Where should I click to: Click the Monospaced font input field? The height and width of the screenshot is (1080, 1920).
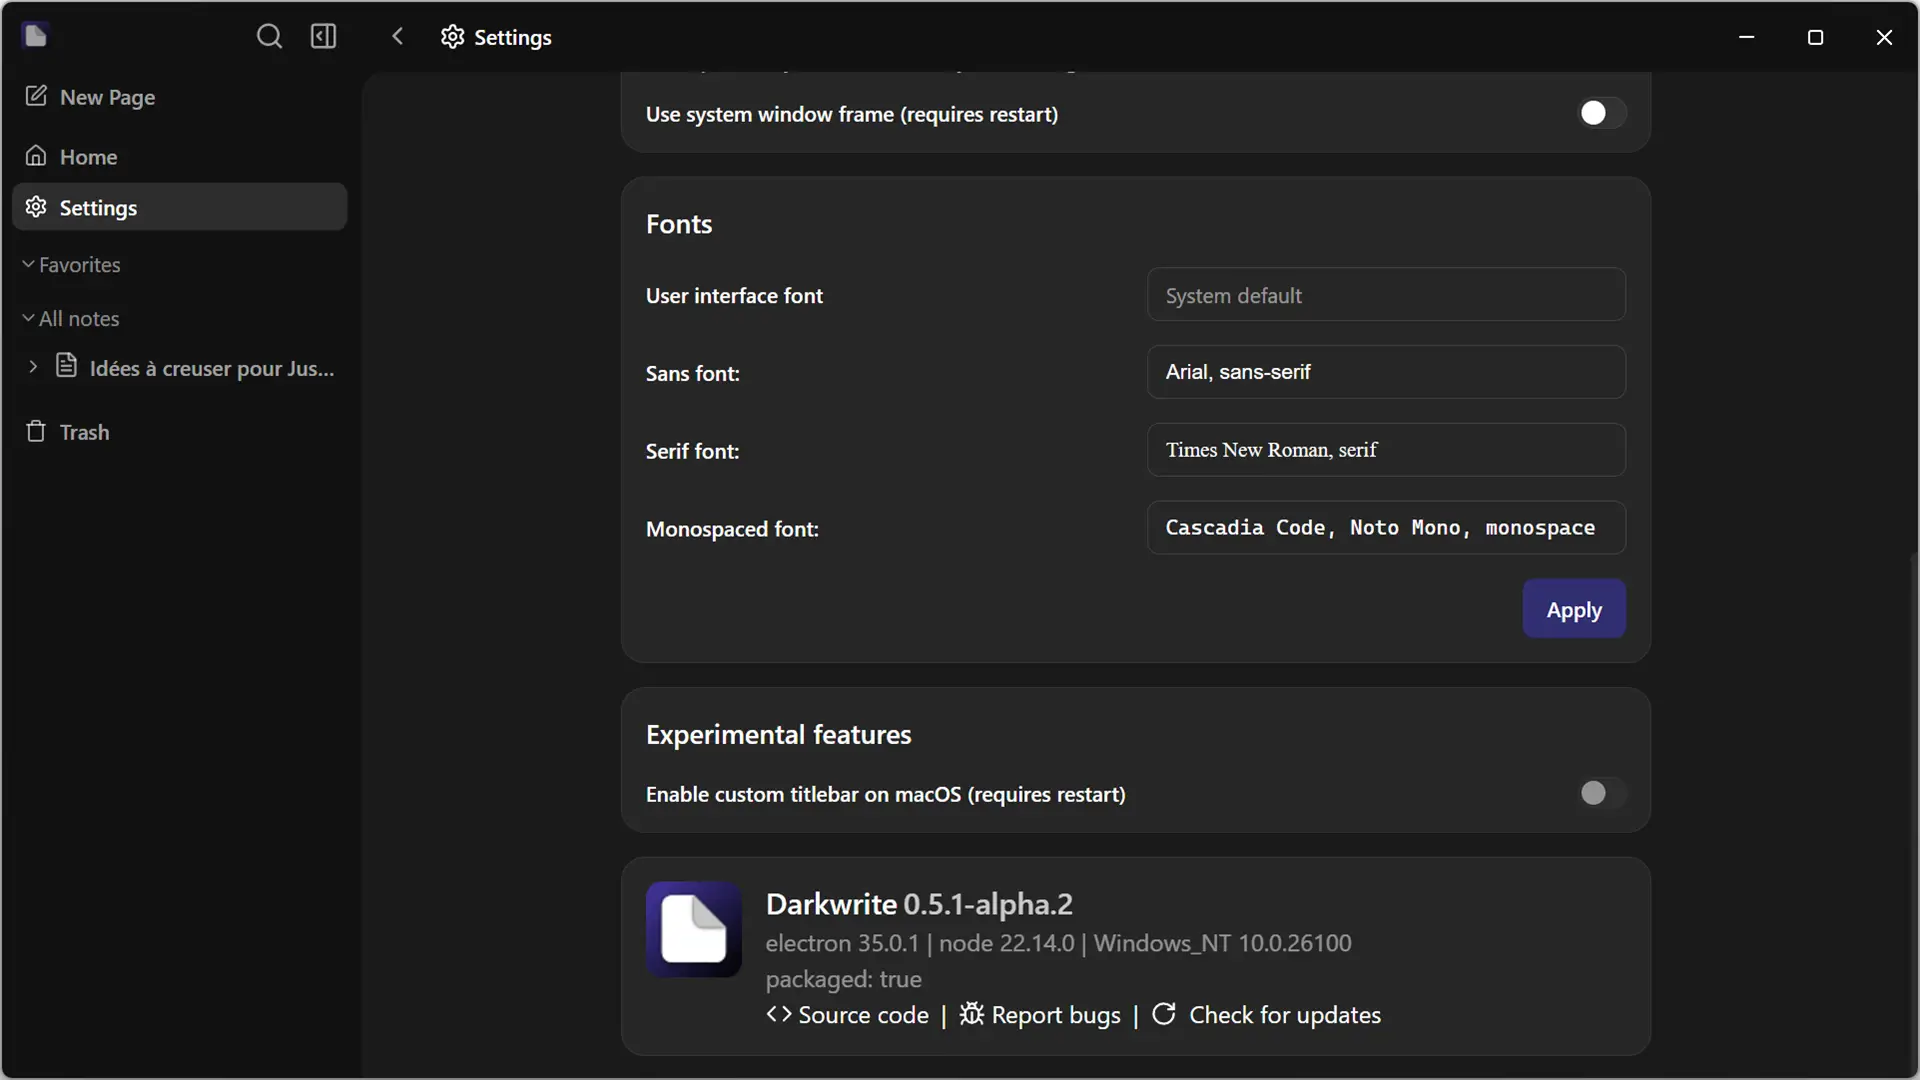coord(1386,528)
